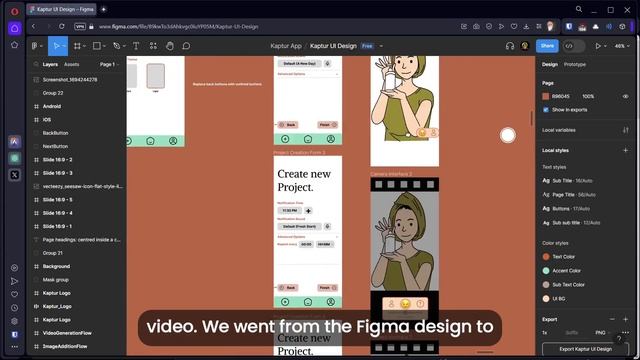Open Present options dropdown arrow
The width and height of the screenshot is (640, 360).
pos(605,46)
